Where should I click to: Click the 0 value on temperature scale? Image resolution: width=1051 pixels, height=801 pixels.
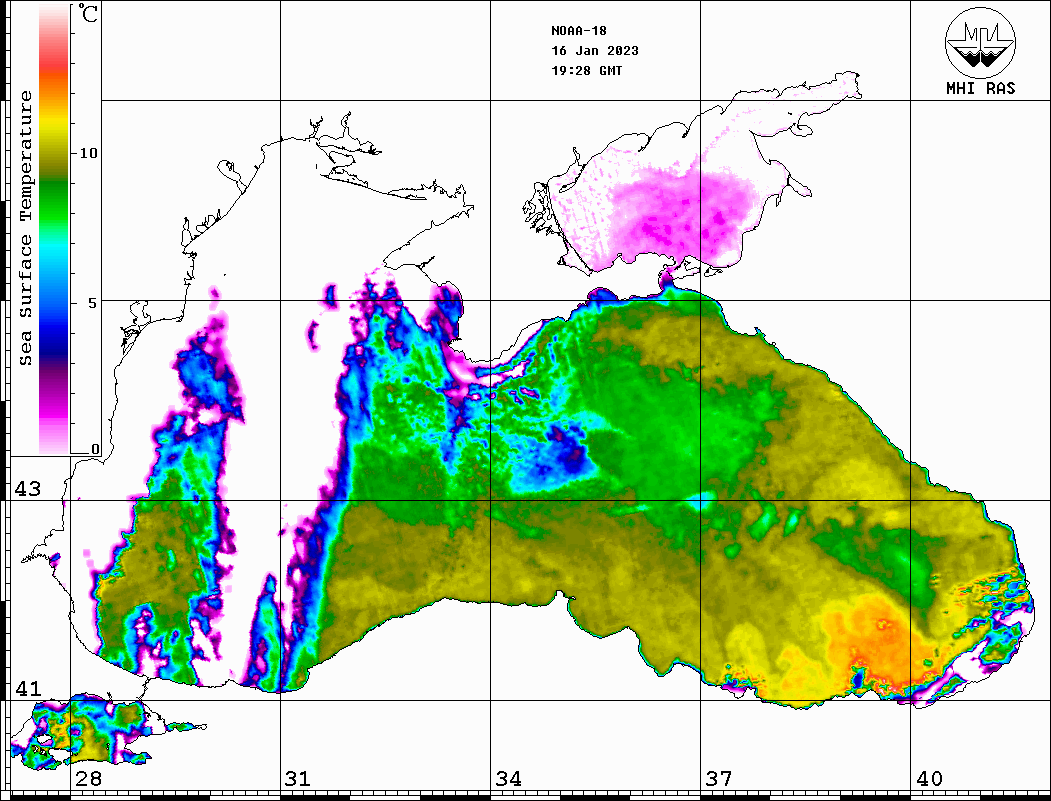tap(95, 449)
